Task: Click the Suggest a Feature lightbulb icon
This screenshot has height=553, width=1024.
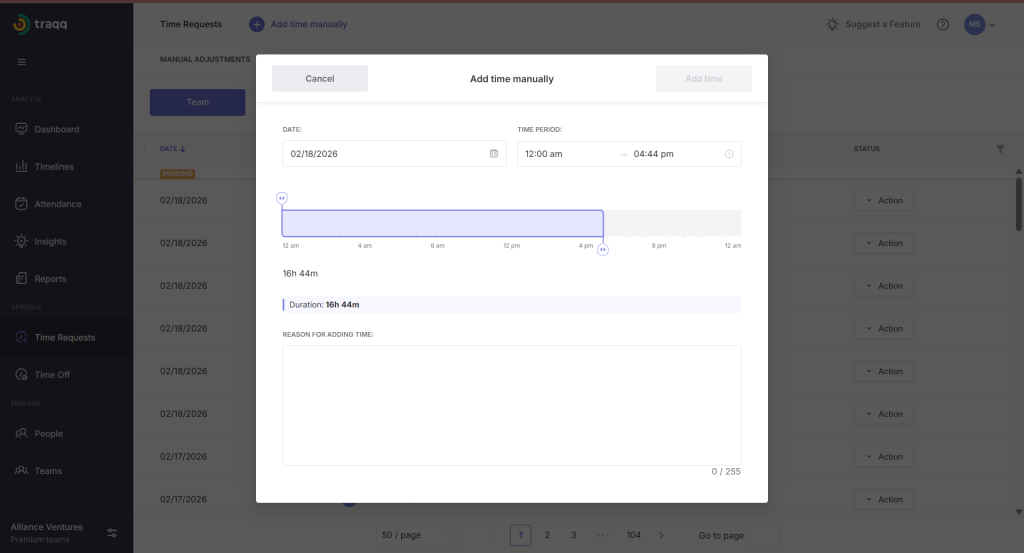Action: (832, 25)
